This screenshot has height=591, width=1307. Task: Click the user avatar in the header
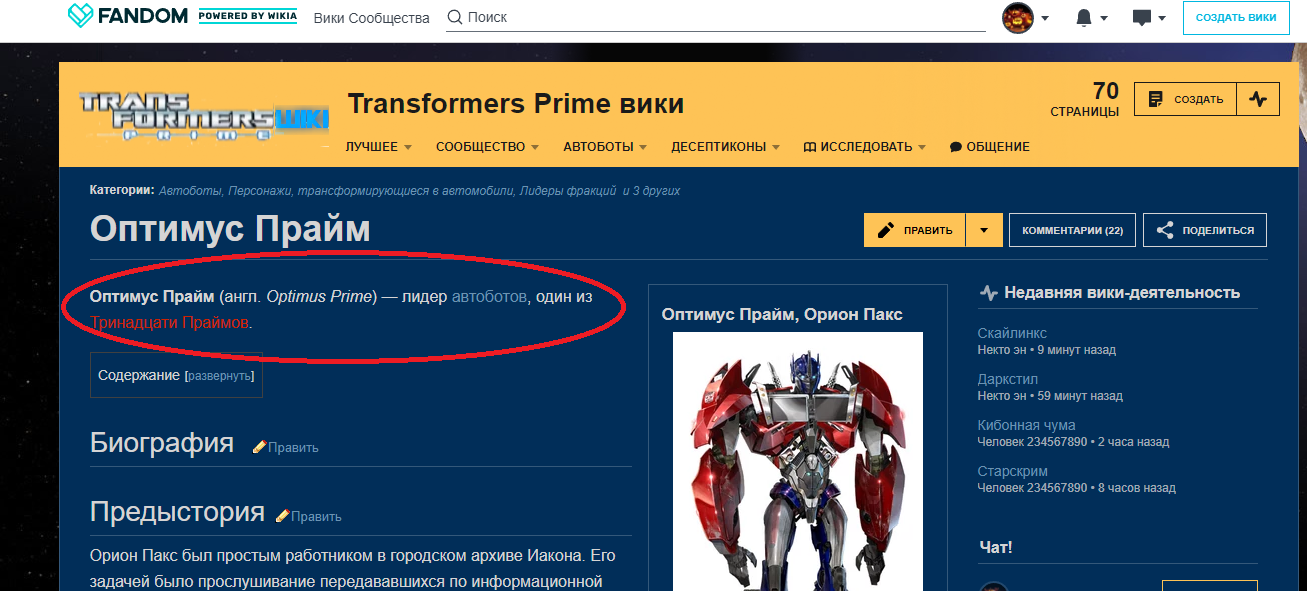click(1017, 18)
